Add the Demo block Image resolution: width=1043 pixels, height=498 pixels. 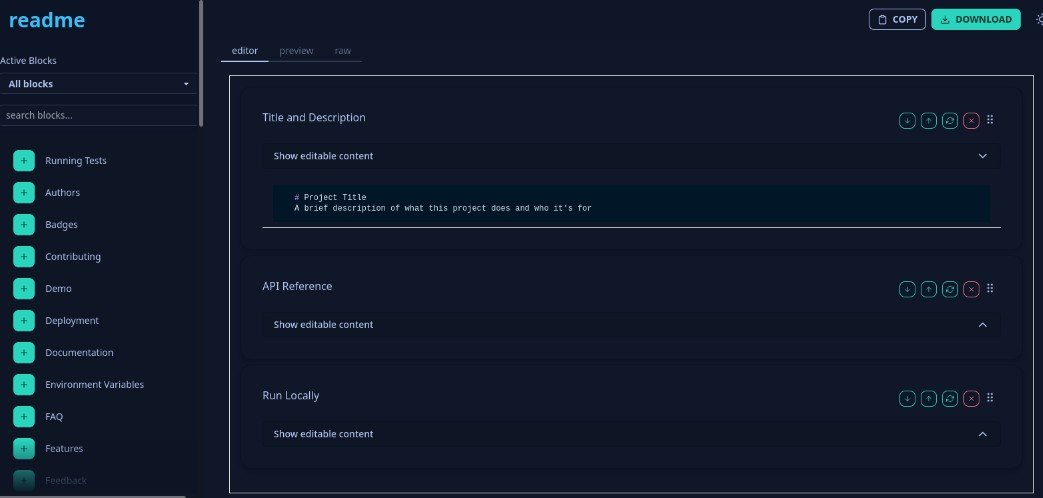click(x=24, y=288)
